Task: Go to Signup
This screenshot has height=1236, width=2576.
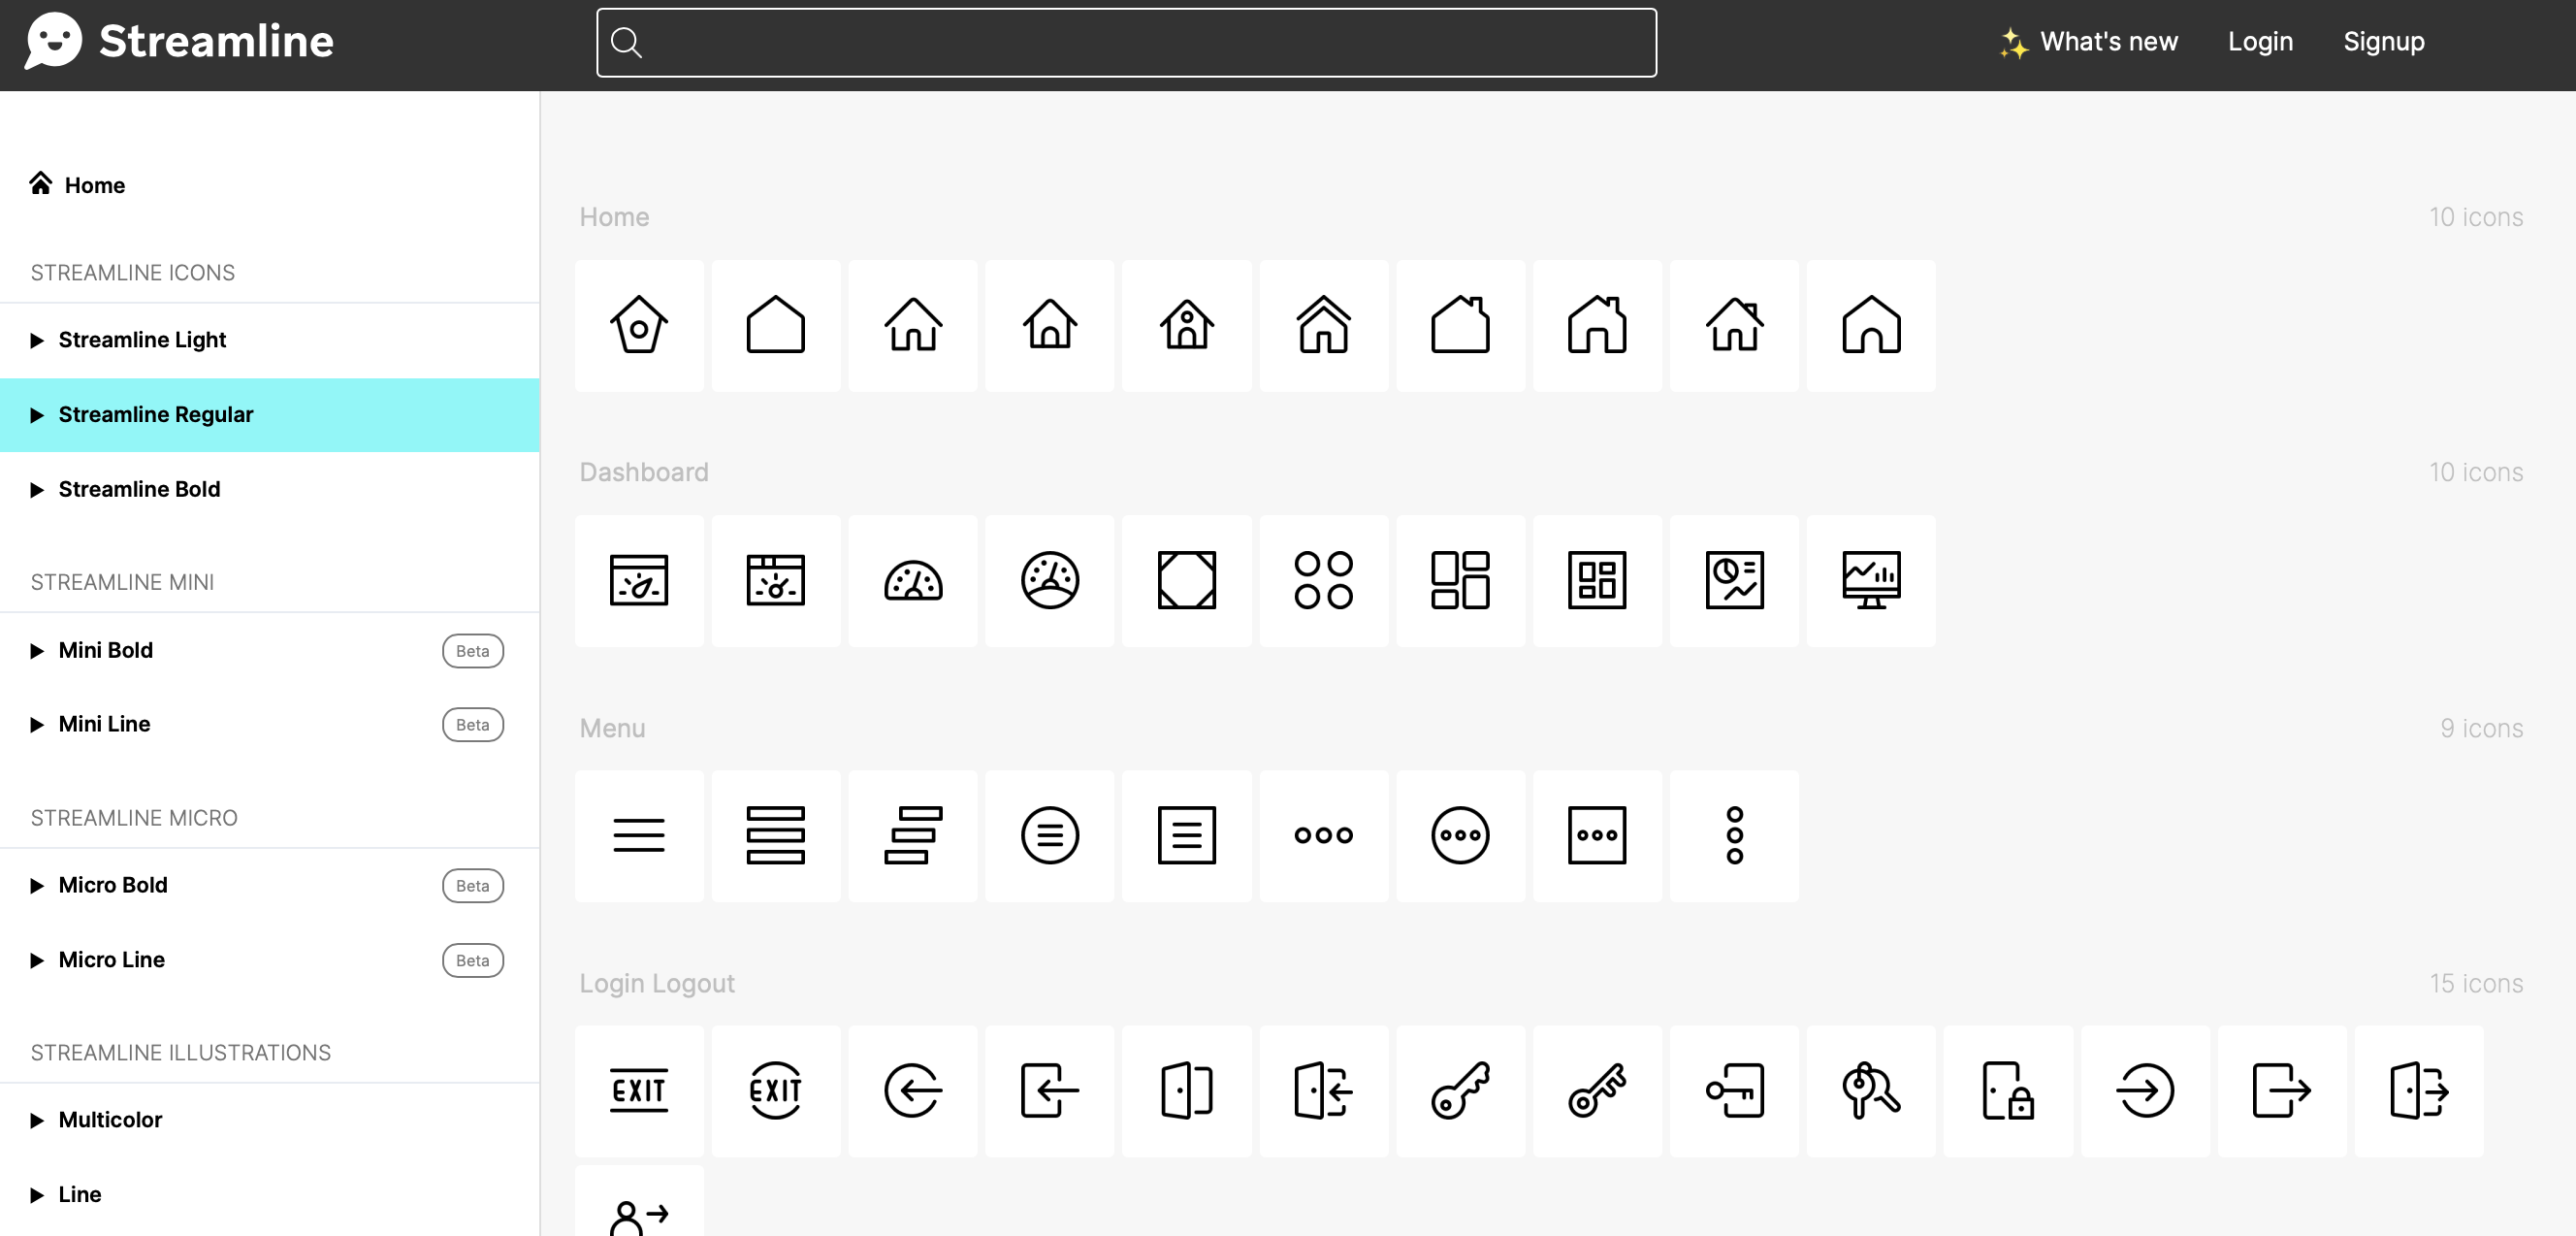Action: point(2383,42)
